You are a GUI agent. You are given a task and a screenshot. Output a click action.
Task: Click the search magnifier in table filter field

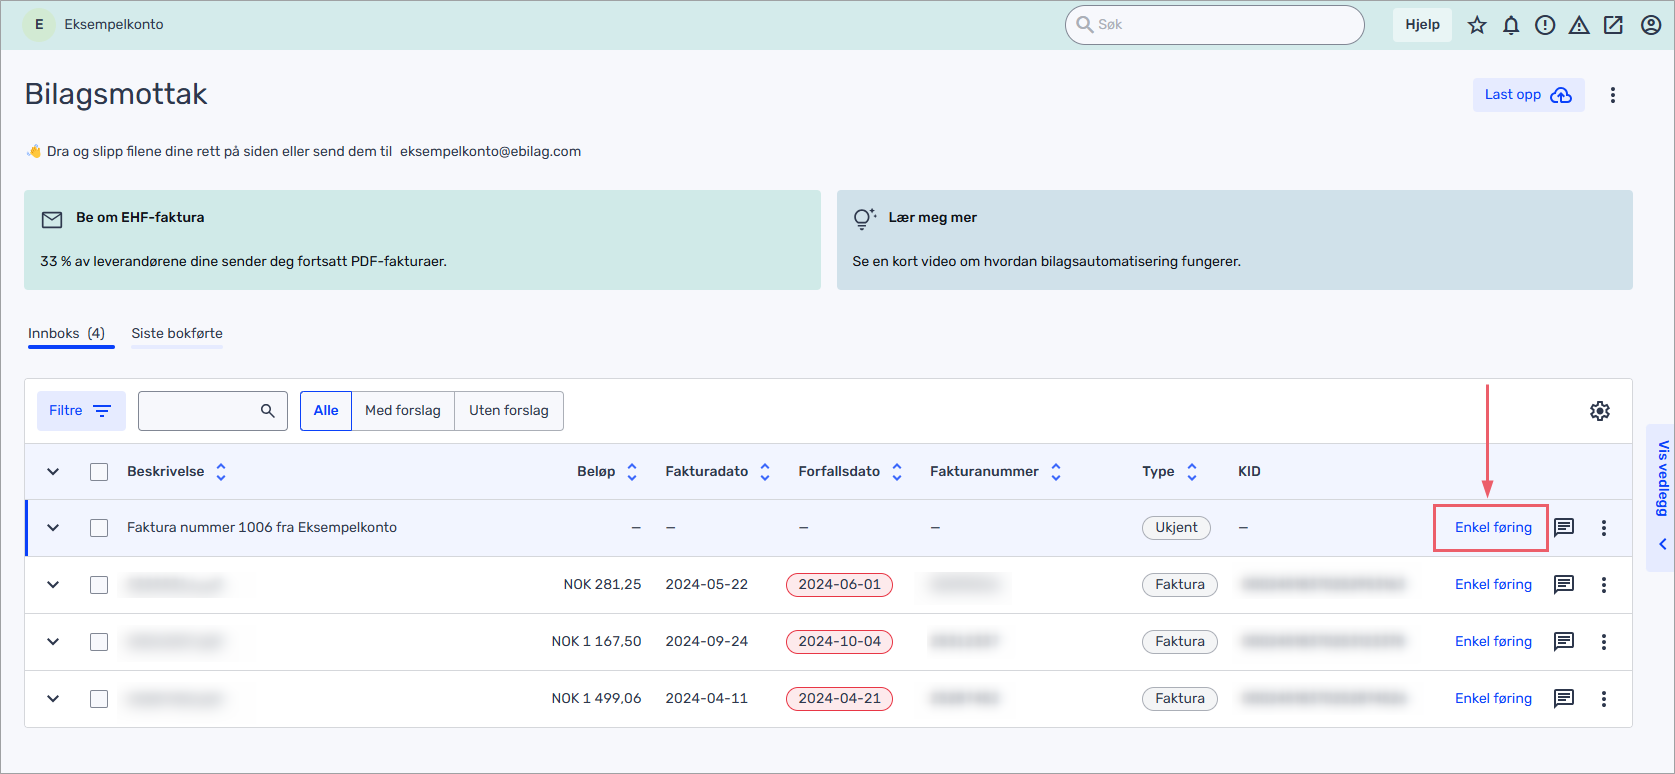tap(267, 411)
